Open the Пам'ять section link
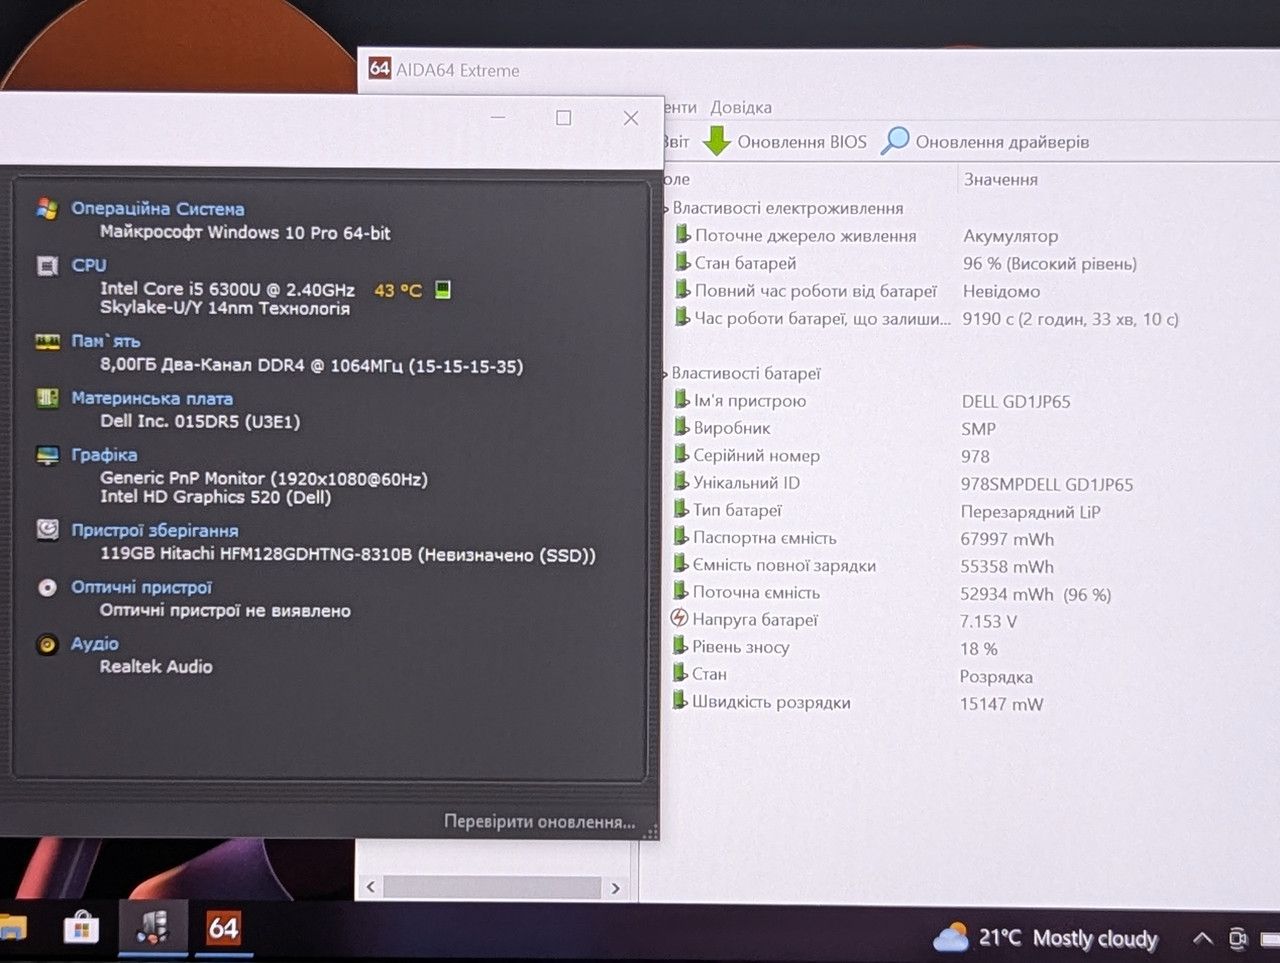1280x963 pixels. point(106,341)
